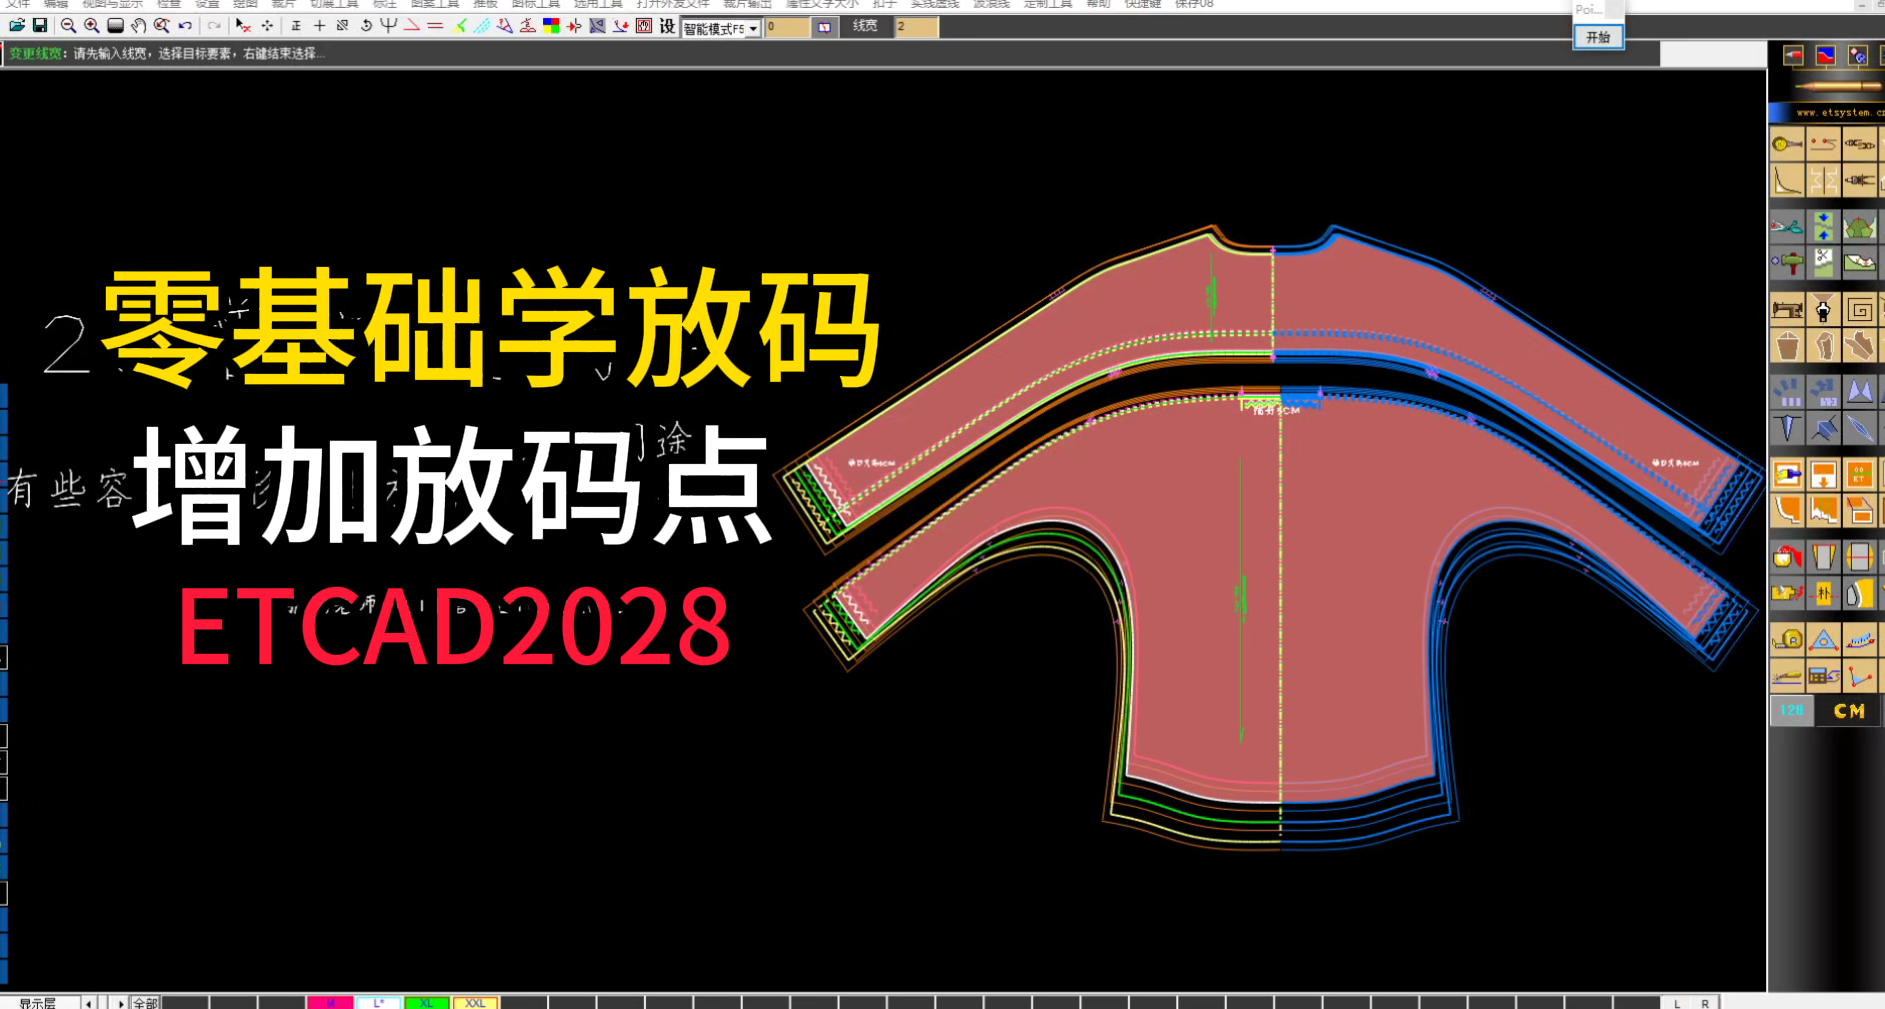
Task: Open the calculator table icon
Action: tap(1823, 676)
